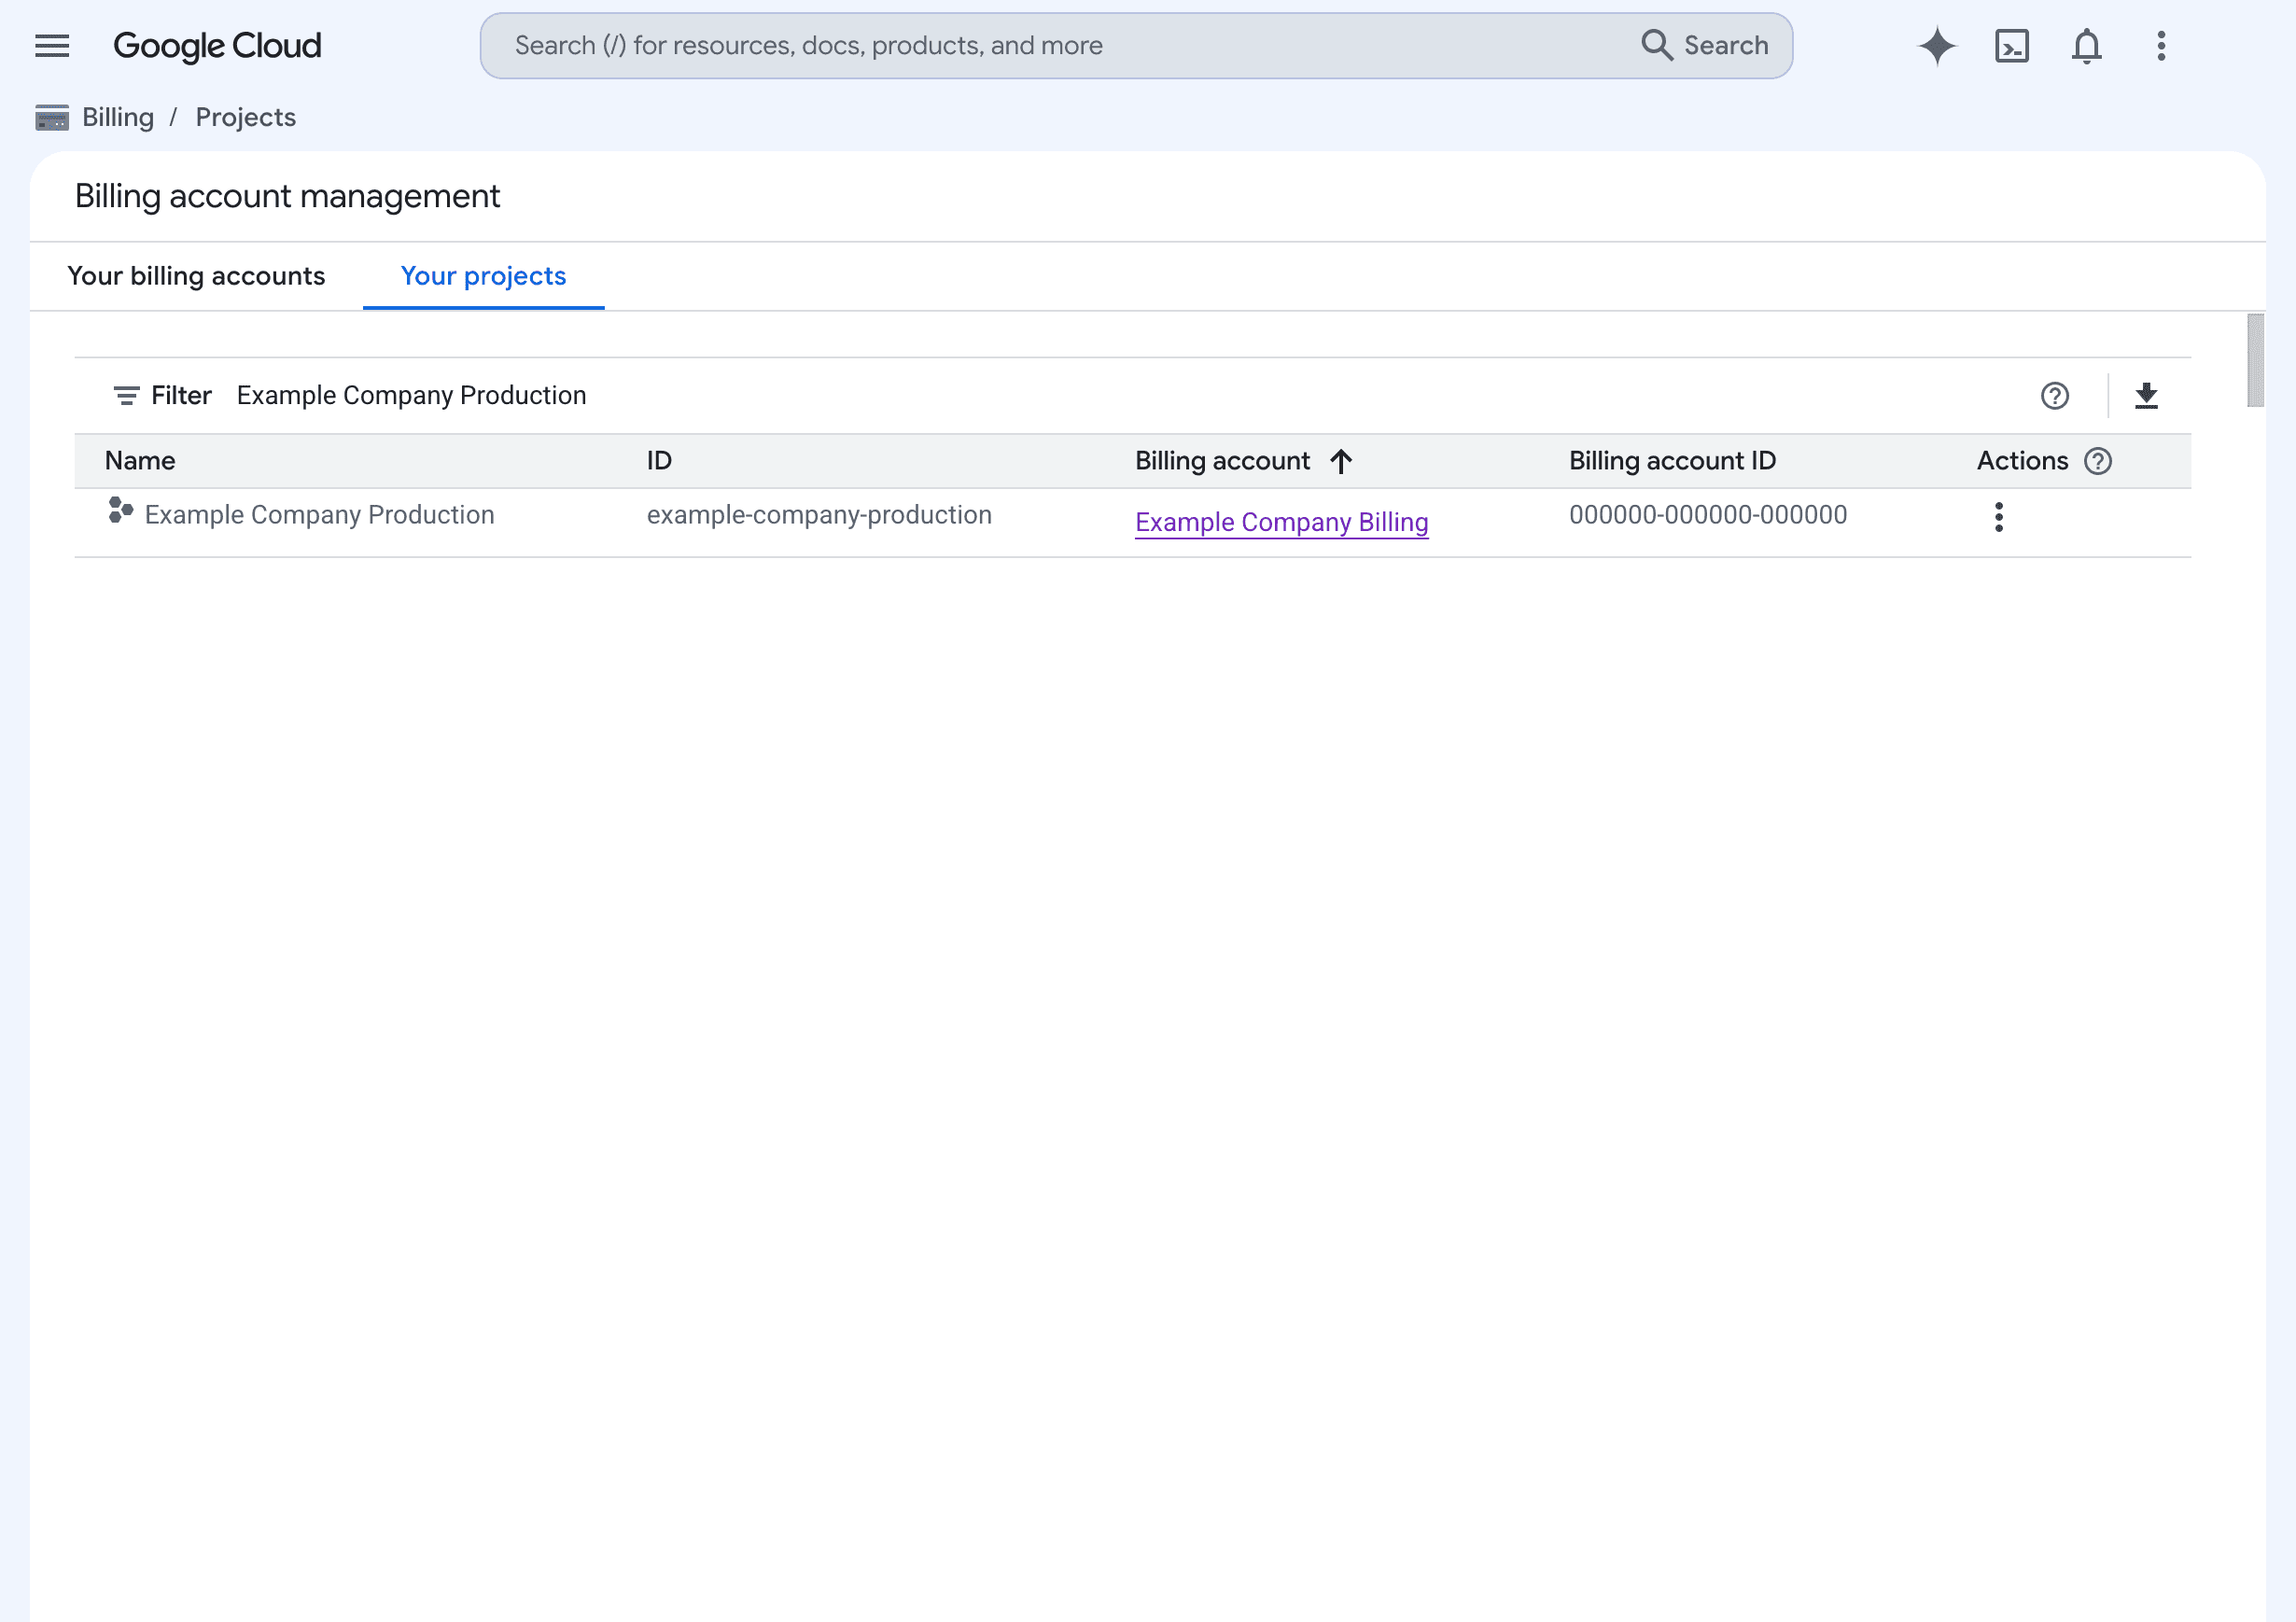Open actions menu for Example Company Production
The height and width of the screenshot is (1622, 2296).
[1999, 517]
